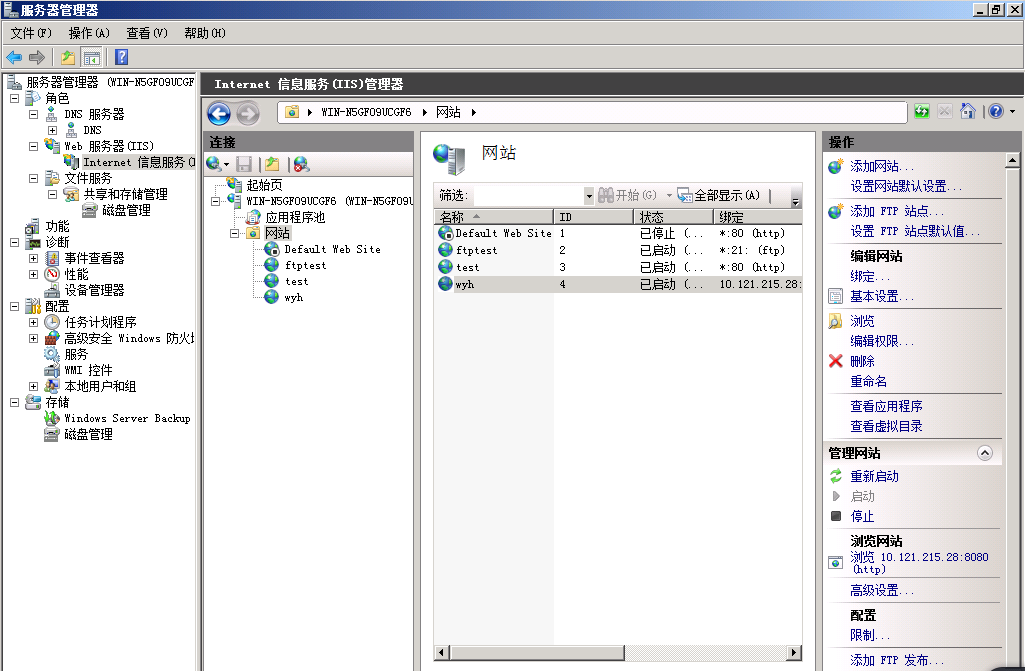Click the MMC toolbar back arrow

click(14, 57)
